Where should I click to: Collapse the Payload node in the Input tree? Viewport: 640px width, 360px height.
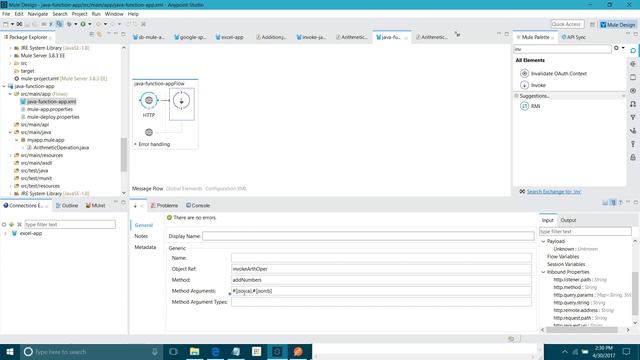(x=543, y=241)
